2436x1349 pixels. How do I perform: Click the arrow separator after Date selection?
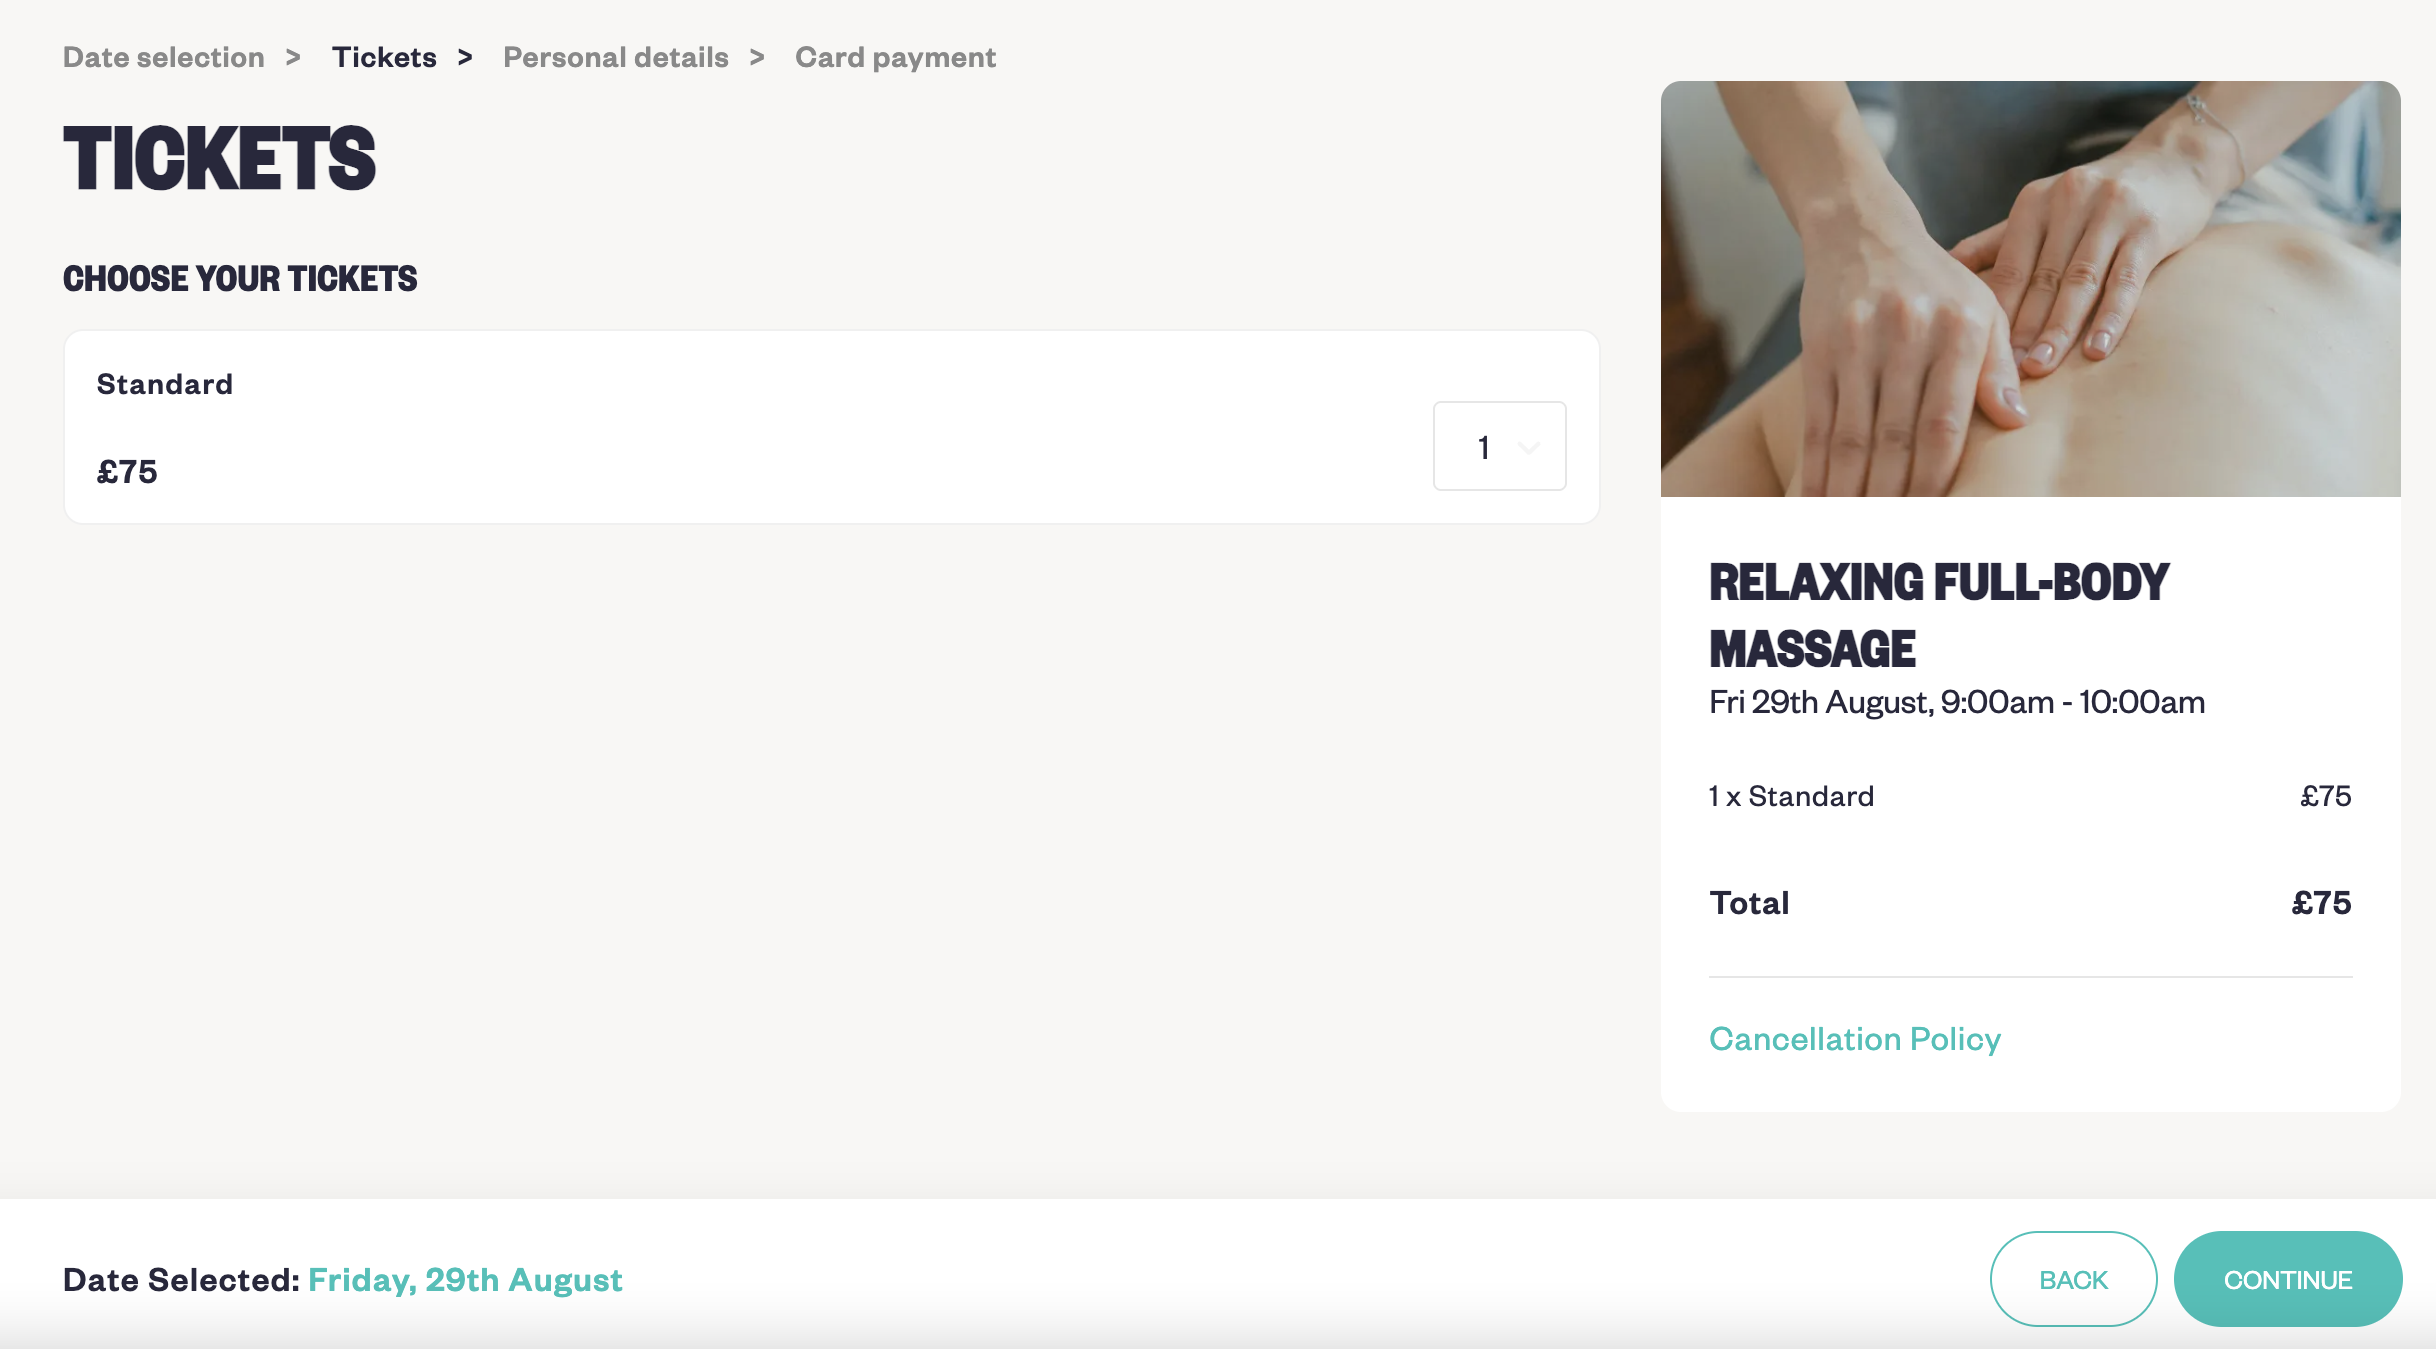tap(293, 57)
